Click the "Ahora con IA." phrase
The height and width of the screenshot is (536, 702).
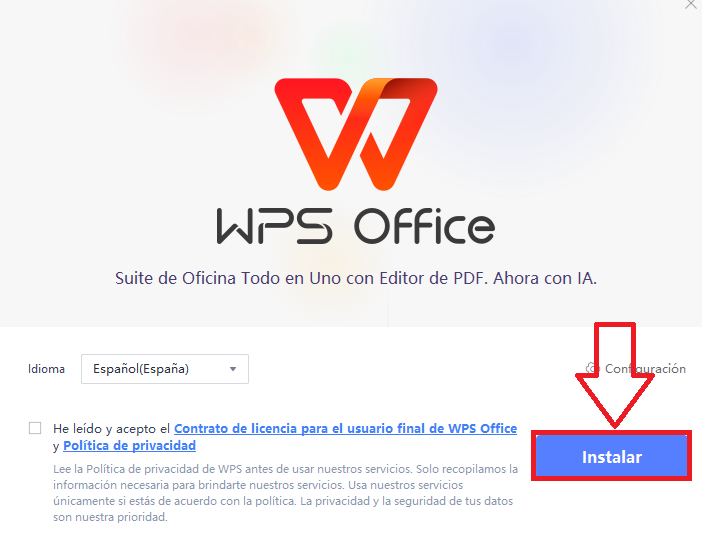tap(545, 278)
